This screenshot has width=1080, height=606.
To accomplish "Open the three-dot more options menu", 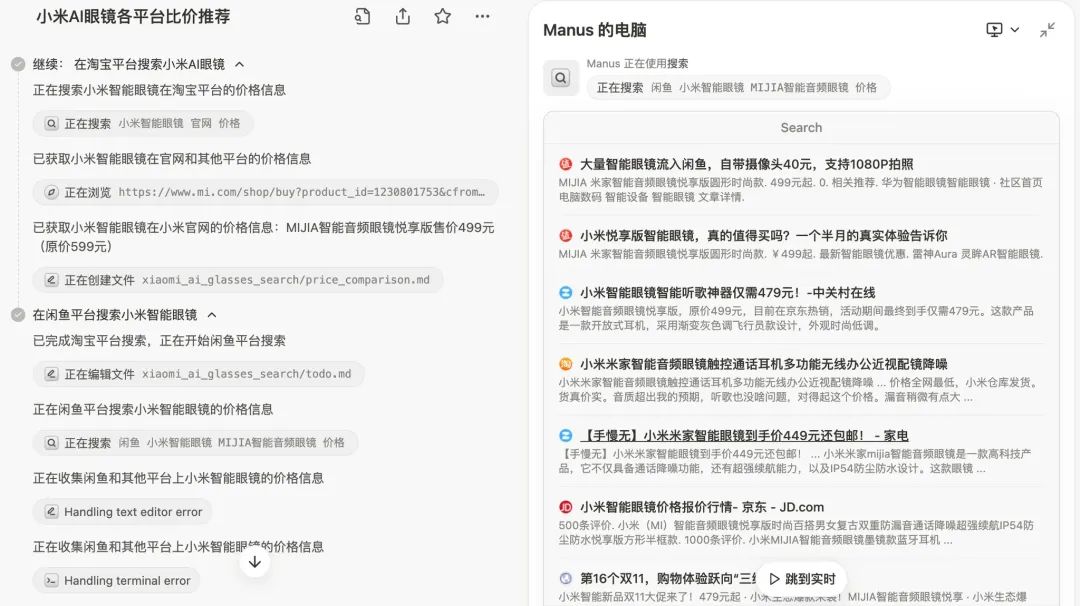I will (482, 16).
